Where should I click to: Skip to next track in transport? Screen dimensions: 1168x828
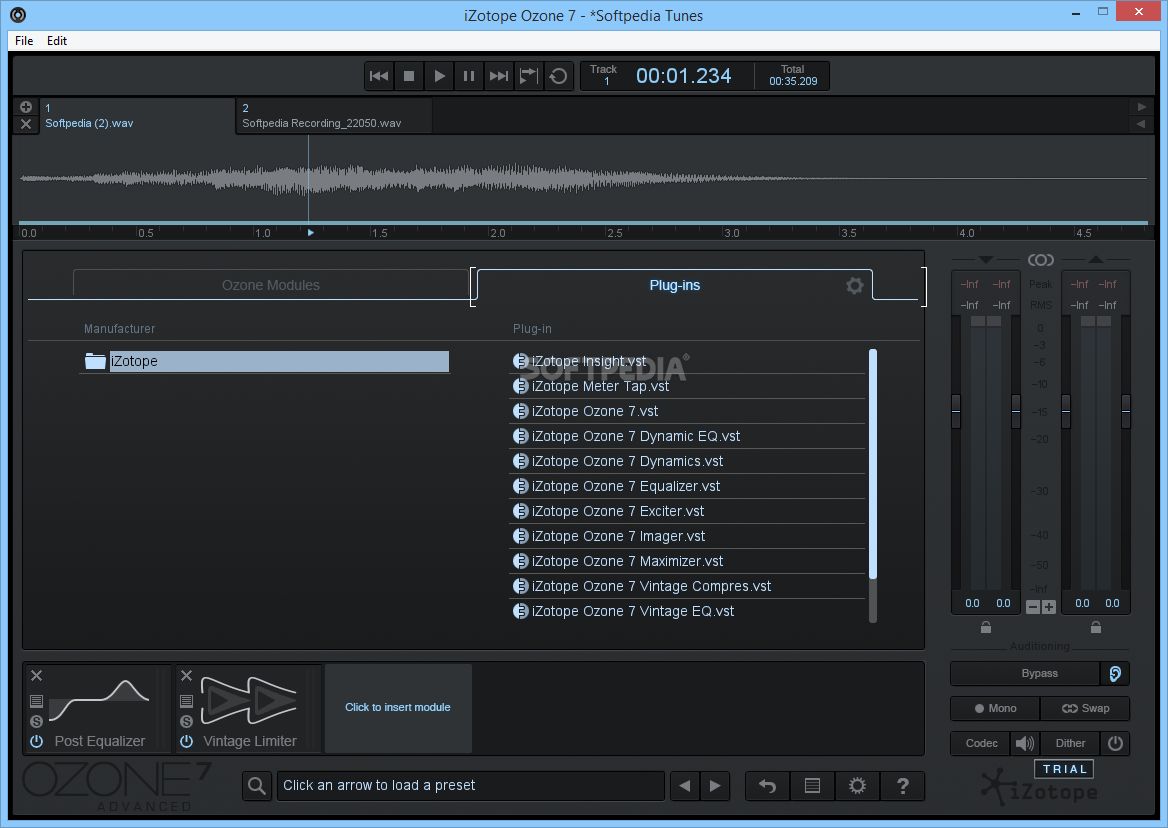(x=498, y=76)
